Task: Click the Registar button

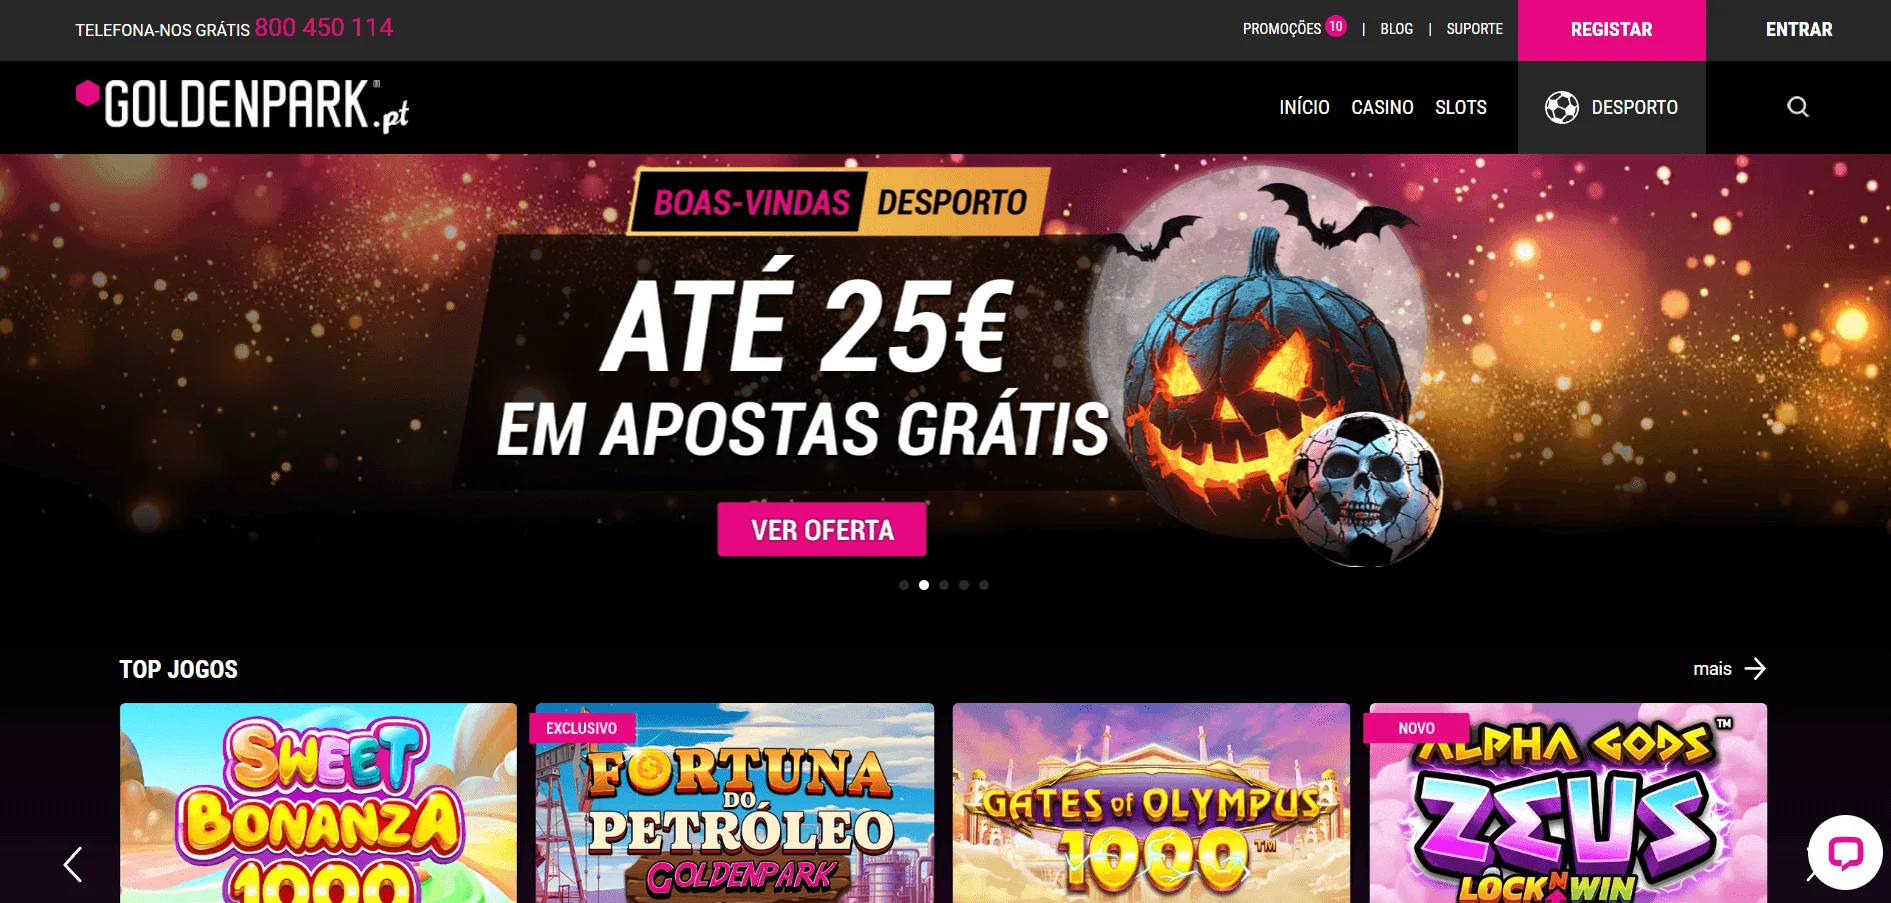Action: pos(1612,30)
